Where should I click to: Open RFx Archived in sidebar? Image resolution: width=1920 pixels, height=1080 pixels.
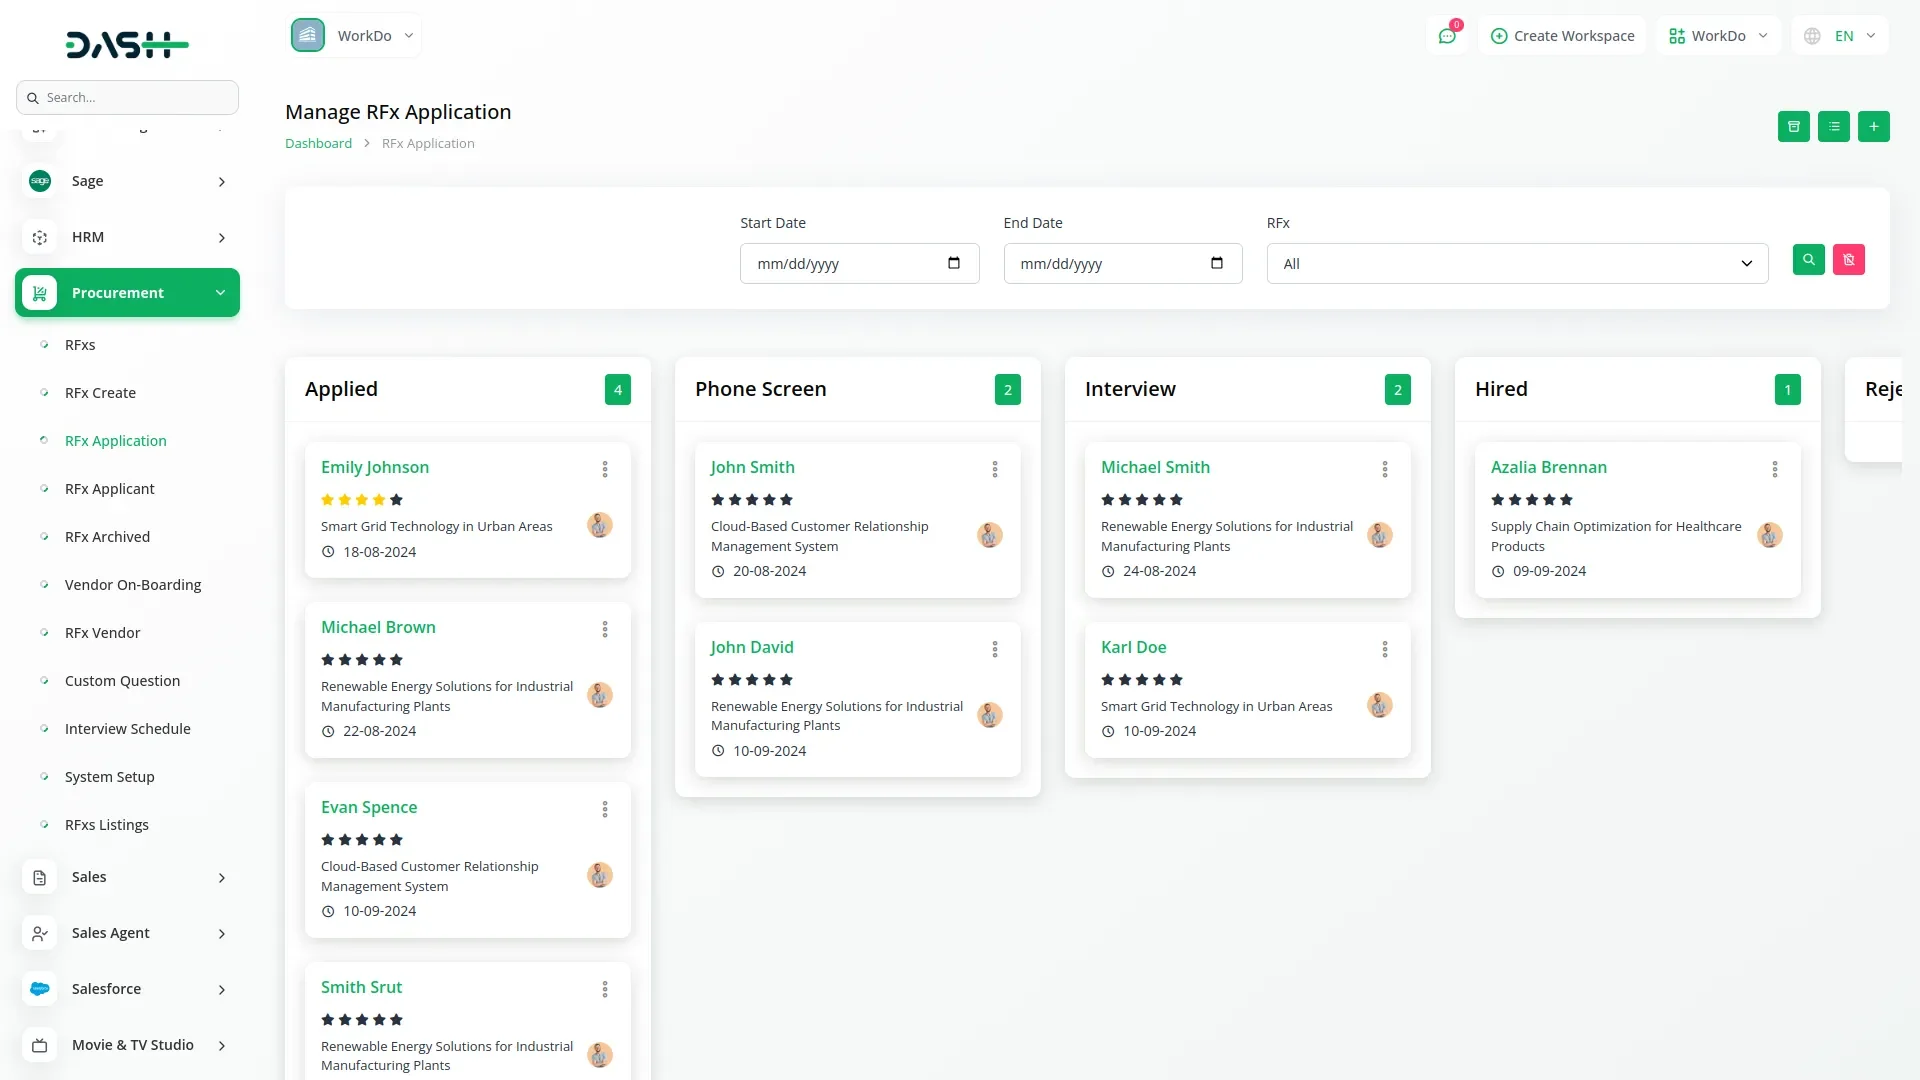[107, 537]
